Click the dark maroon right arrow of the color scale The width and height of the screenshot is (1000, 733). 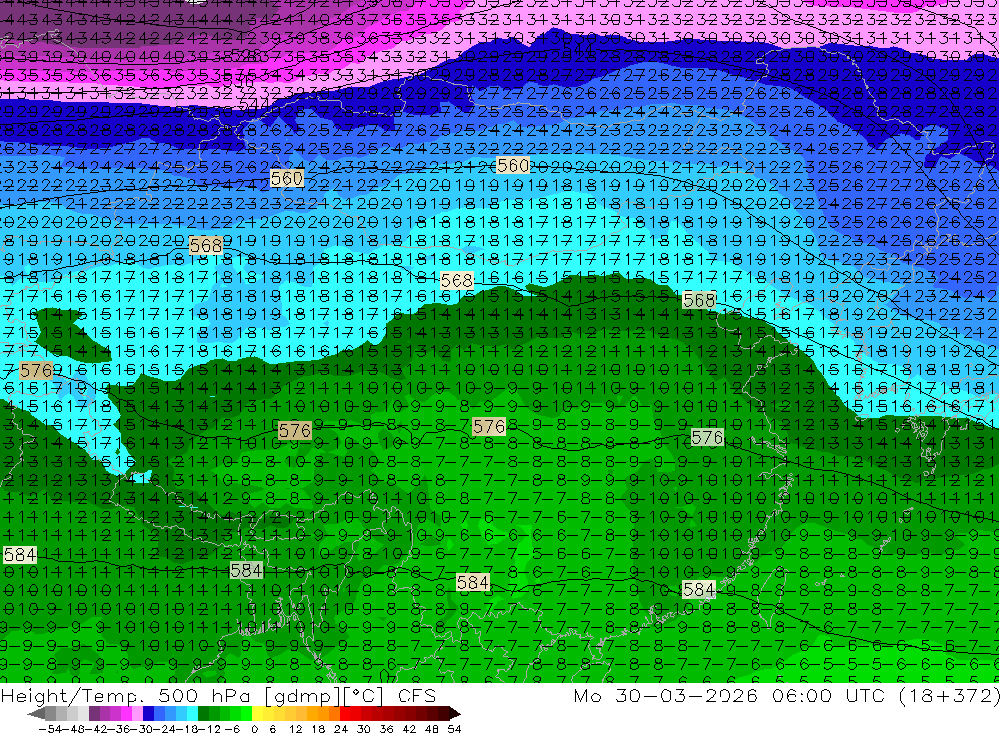(x=455, y=714)
